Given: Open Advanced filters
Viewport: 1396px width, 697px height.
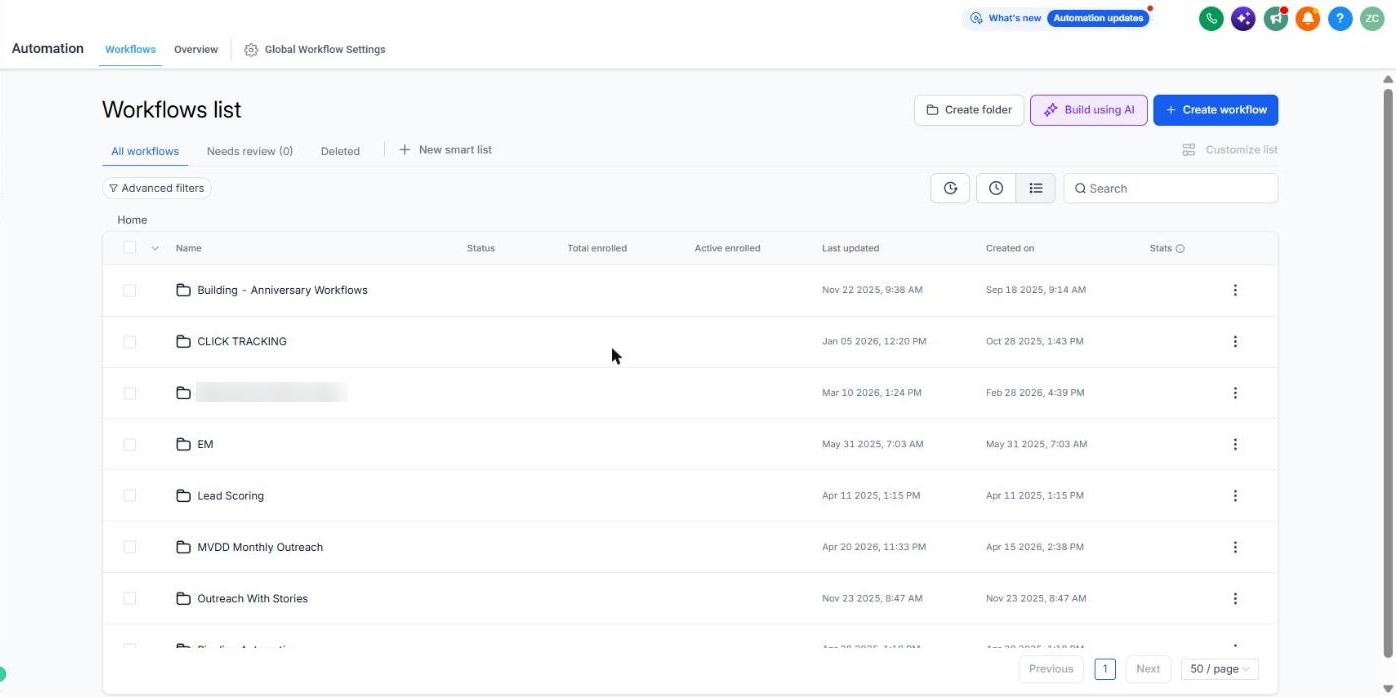Looking at the screenshot, I should (157, 188).
